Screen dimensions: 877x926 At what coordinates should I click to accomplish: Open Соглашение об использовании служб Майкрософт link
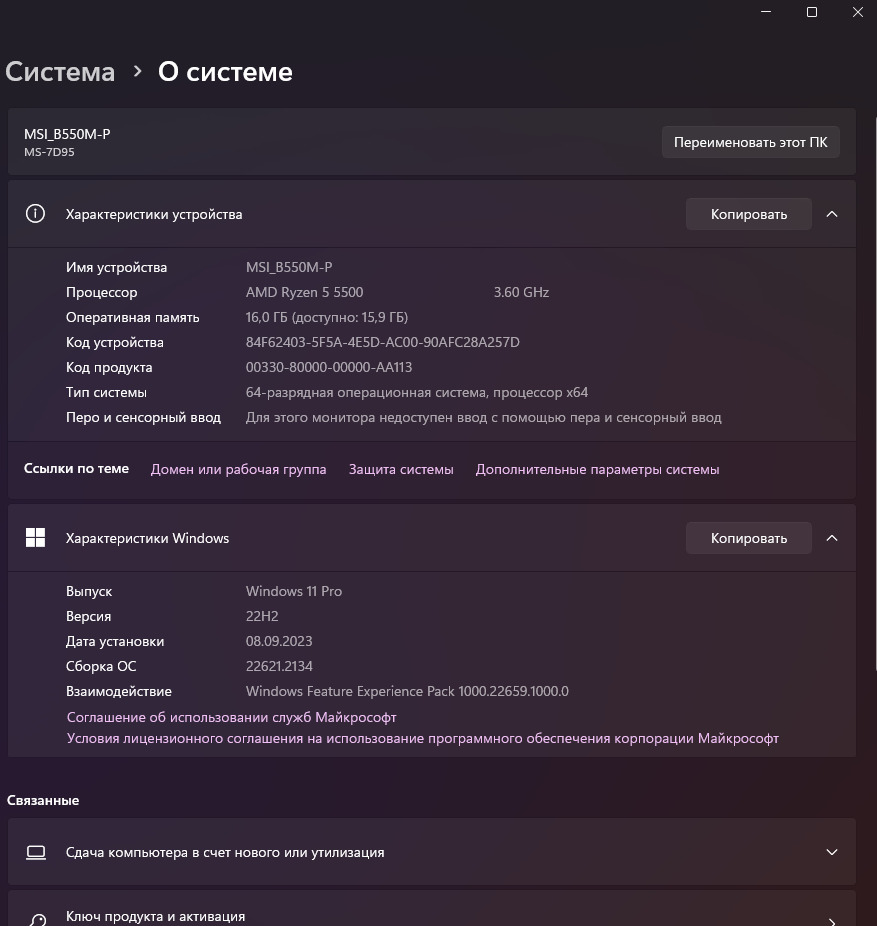tap(232, 717)
